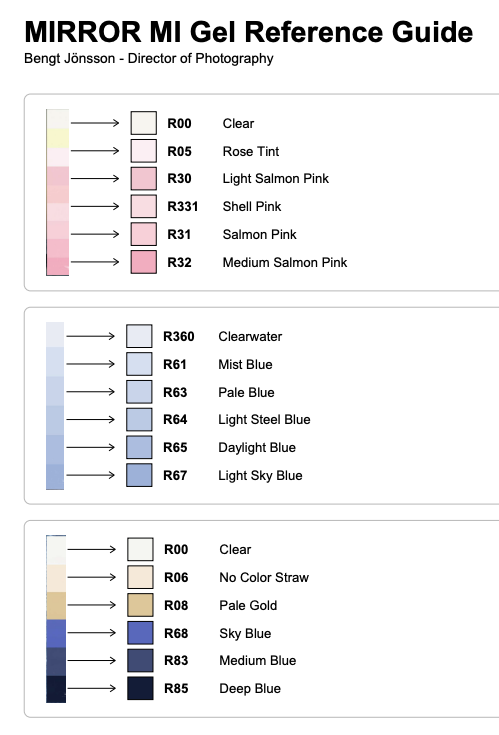This screenshot has height=735, width=499.
Task: Click the R00 Clear swatch in pink group
Action: pyautogui.click(x=143, y=123)
